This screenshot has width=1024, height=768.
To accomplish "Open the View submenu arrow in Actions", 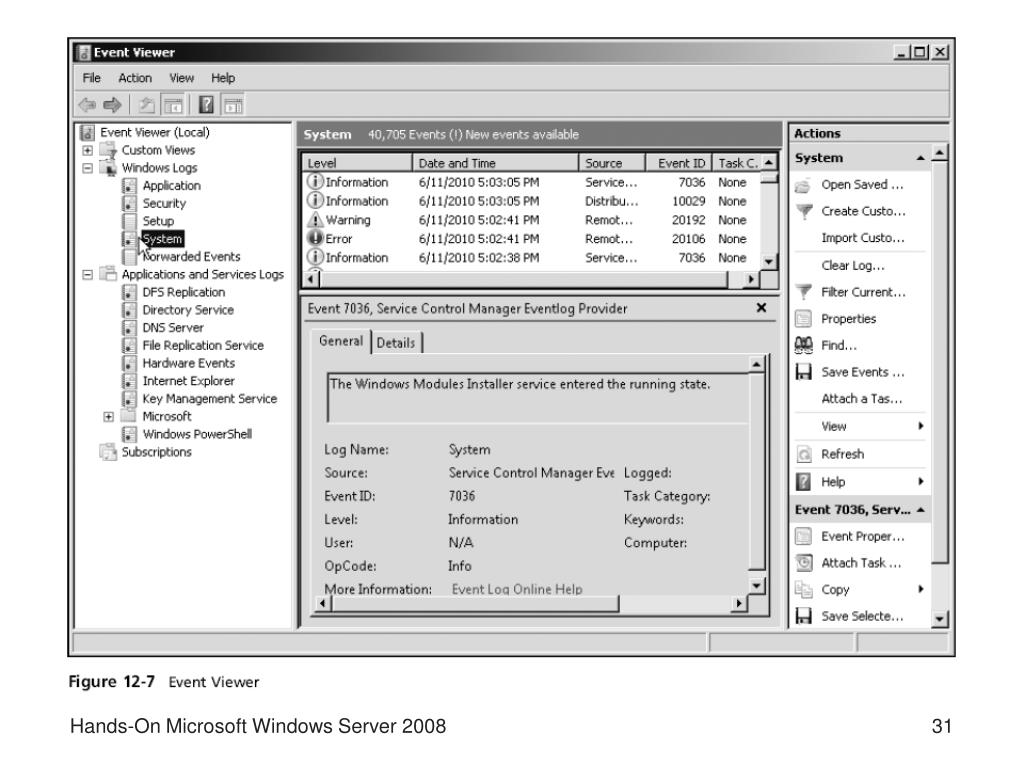I will [x=921, y=426].
